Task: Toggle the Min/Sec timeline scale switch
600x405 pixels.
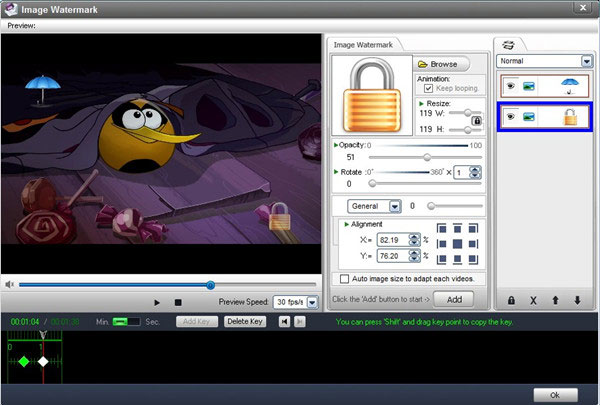Action: tap(126, 322)
